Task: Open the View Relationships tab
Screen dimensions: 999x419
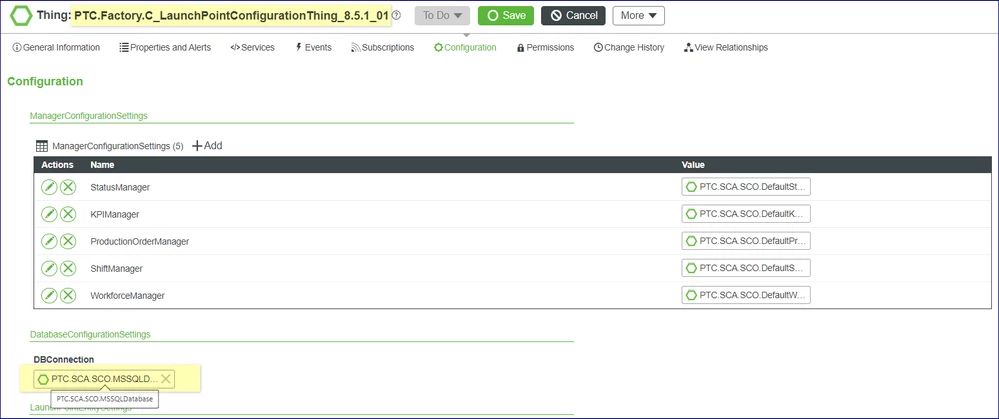Action: tap(726, 47)
